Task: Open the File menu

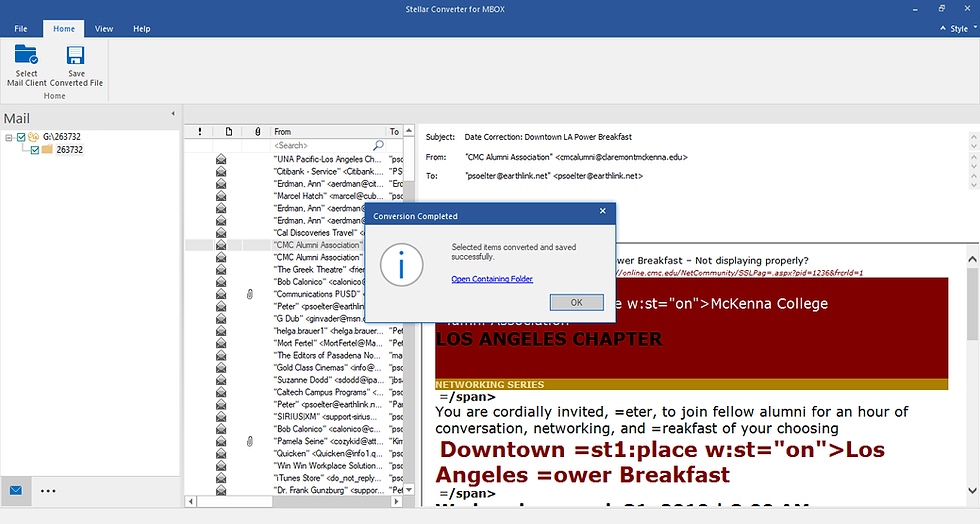Action: click(x=21, y=29)
